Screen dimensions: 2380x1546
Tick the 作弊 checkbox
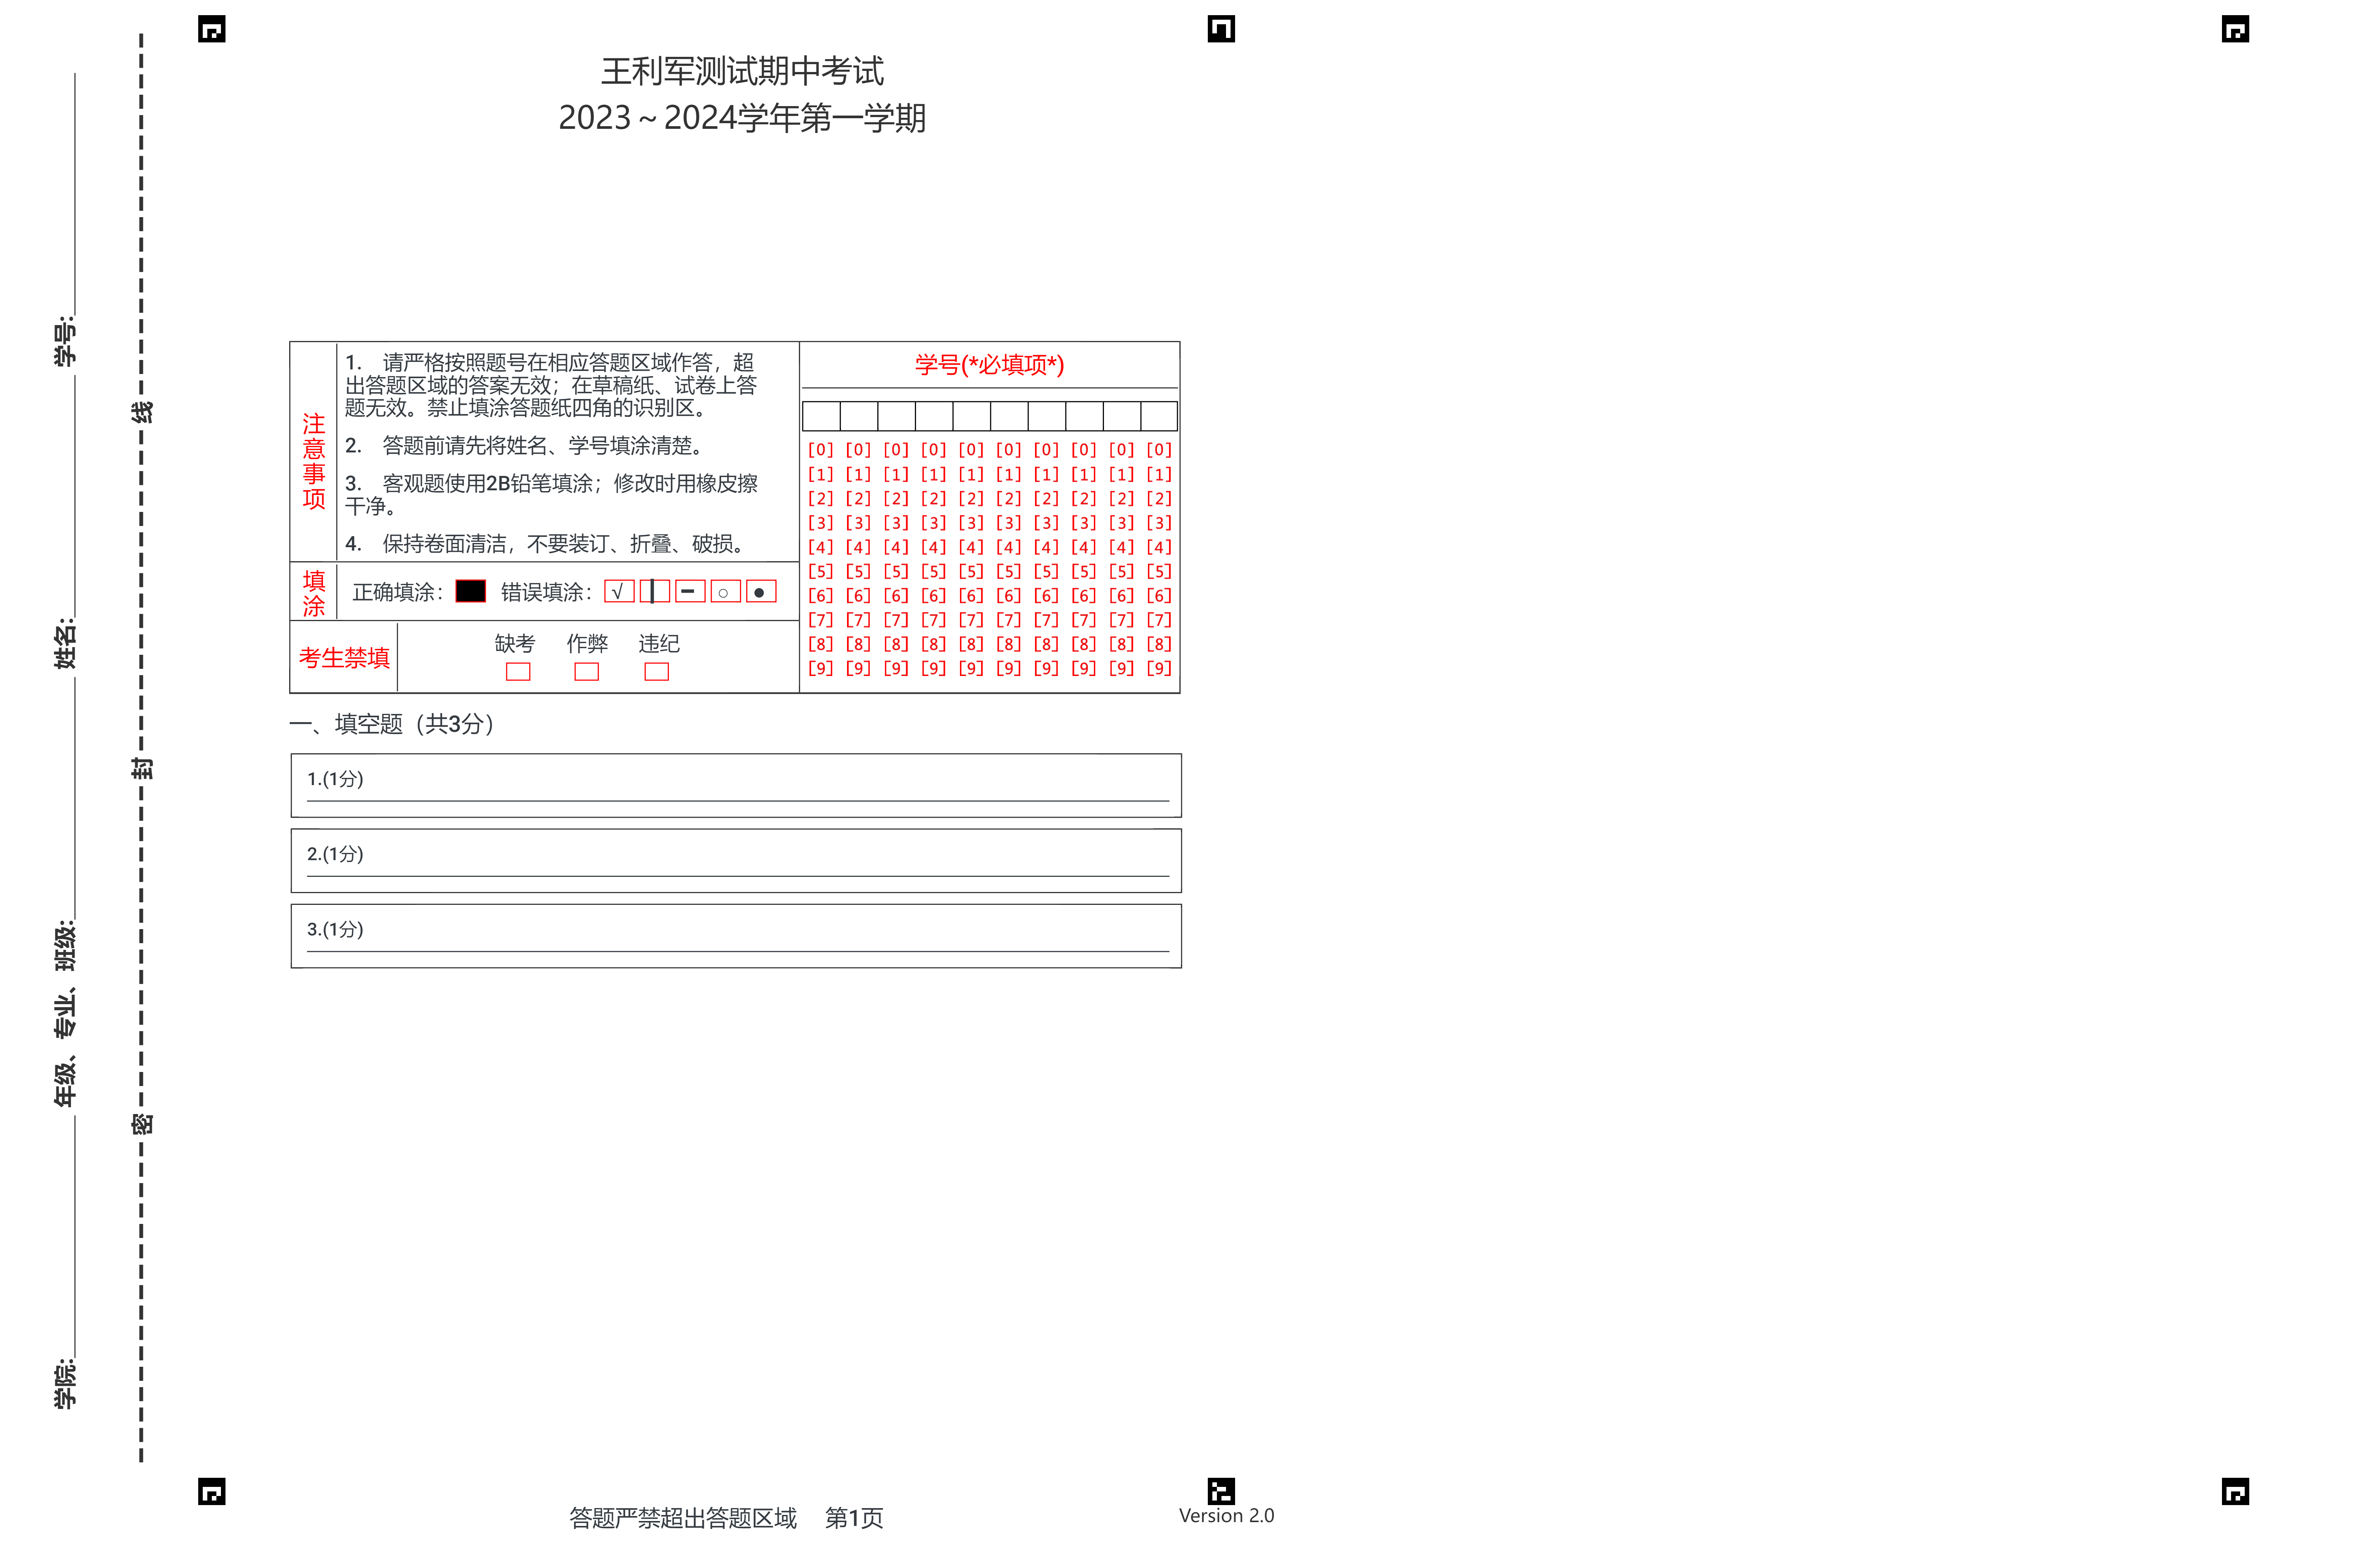pos(587,672)
